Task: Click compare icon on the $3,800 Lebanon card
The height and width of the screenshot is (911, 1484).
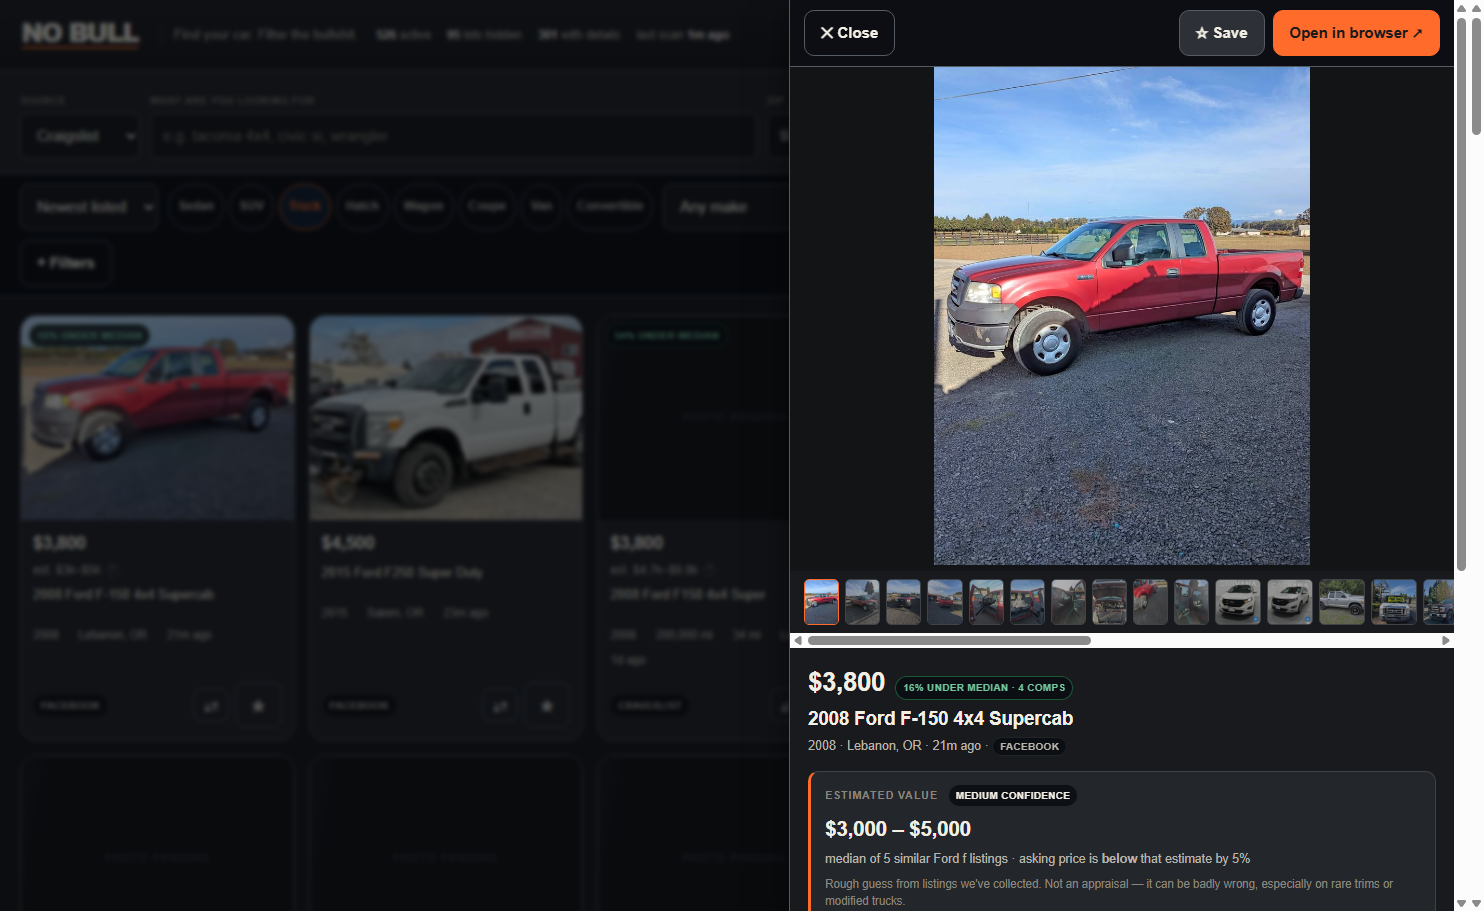Action: (211, 706)
